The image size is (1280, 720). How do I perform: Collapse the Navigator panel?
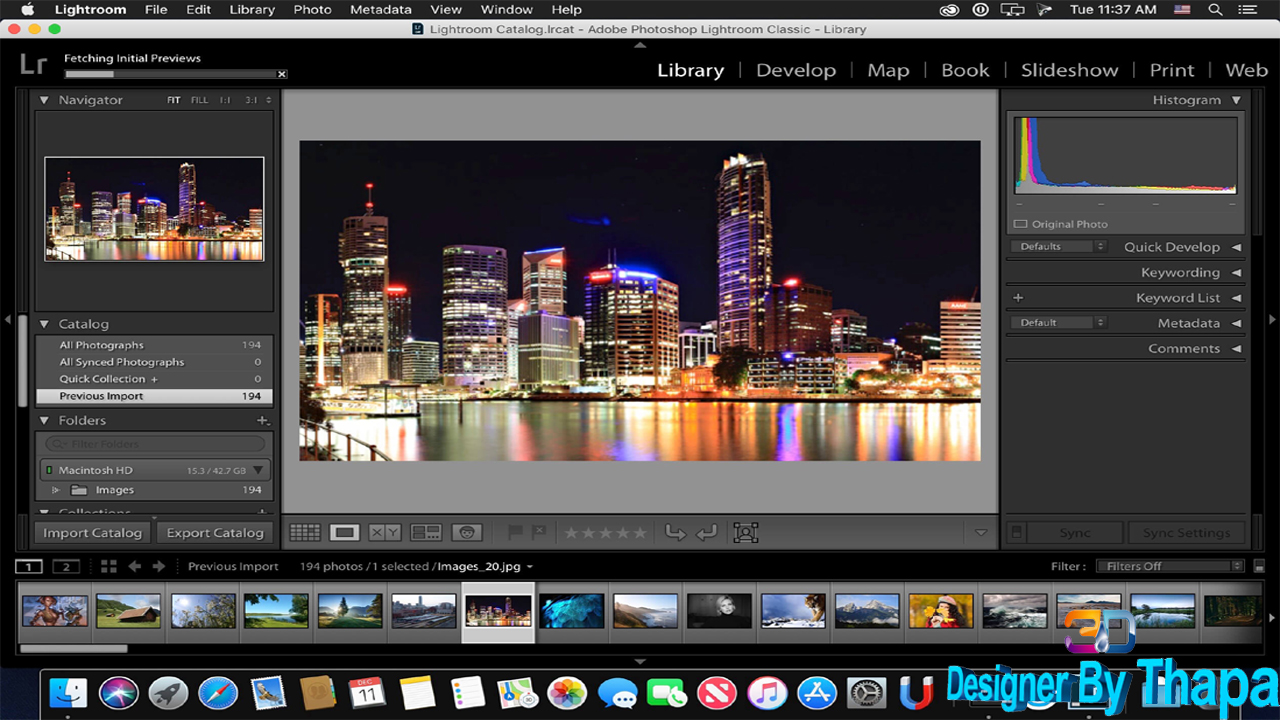[x=44, y=100]
